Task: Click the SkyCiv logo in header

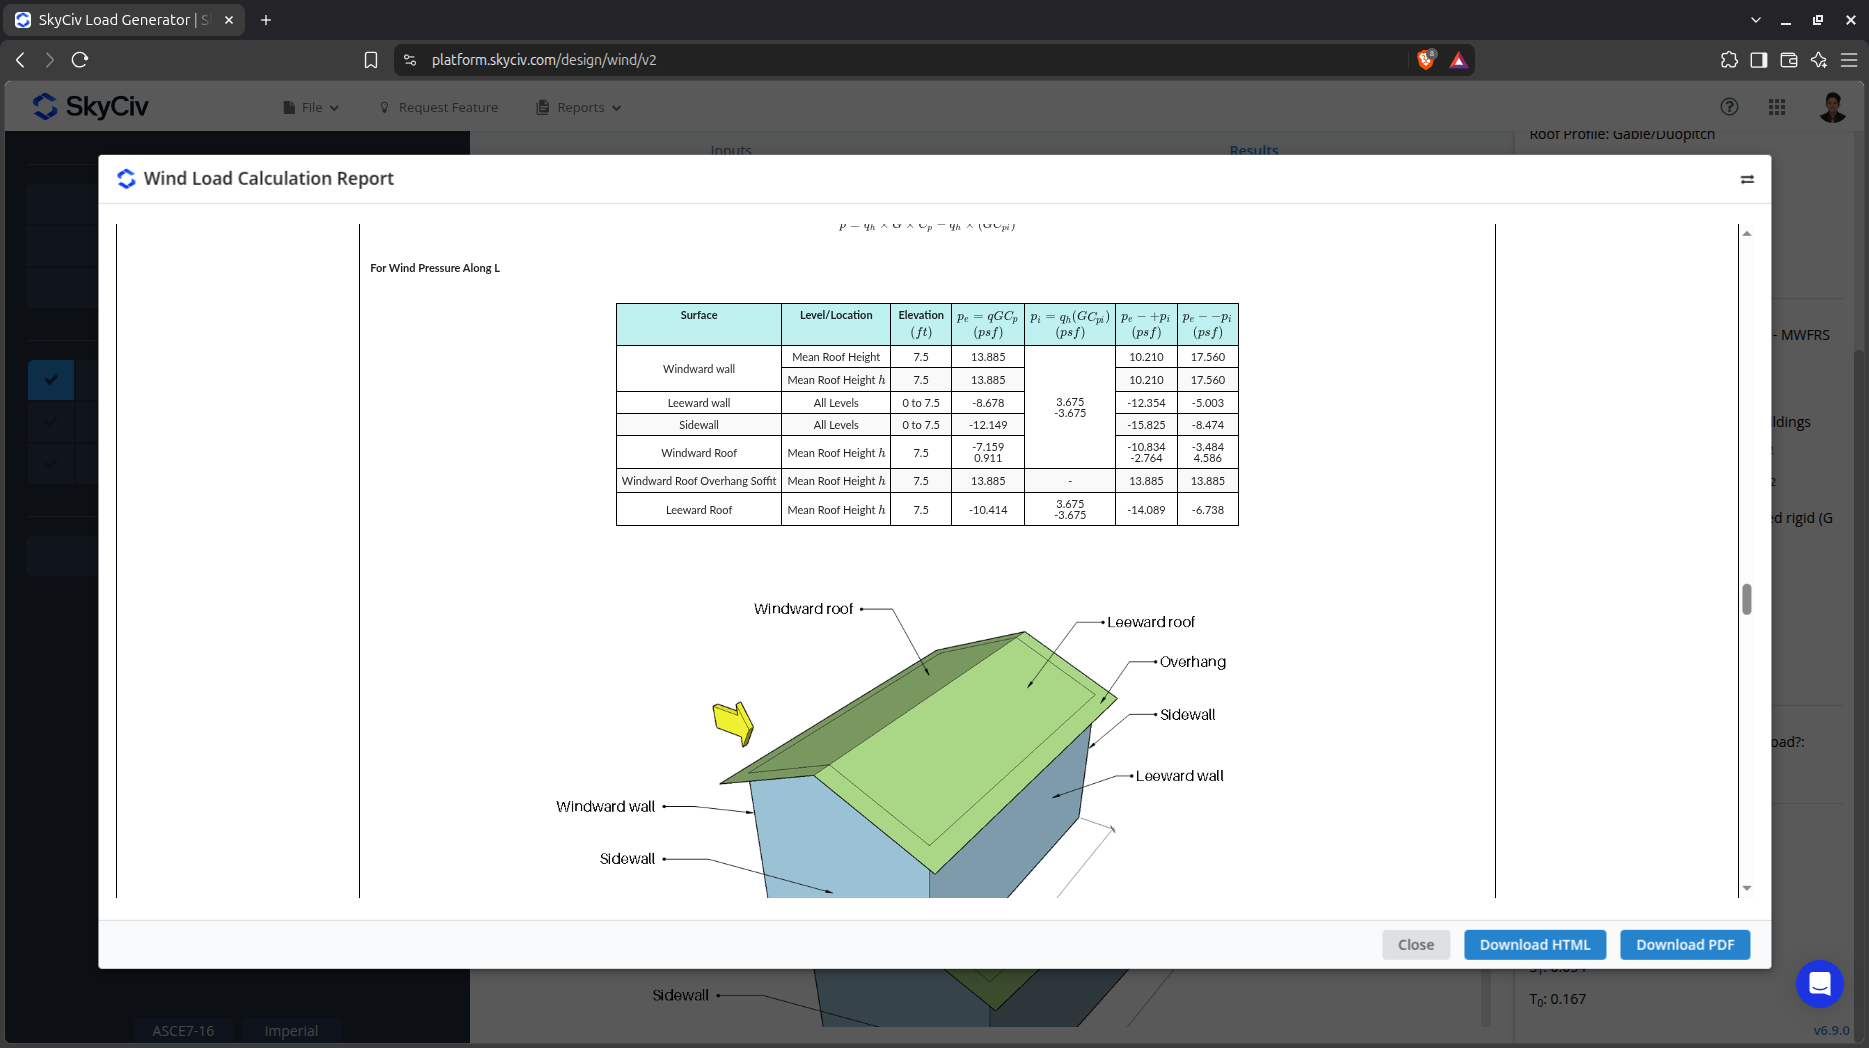Action: [x=90, y=106]
